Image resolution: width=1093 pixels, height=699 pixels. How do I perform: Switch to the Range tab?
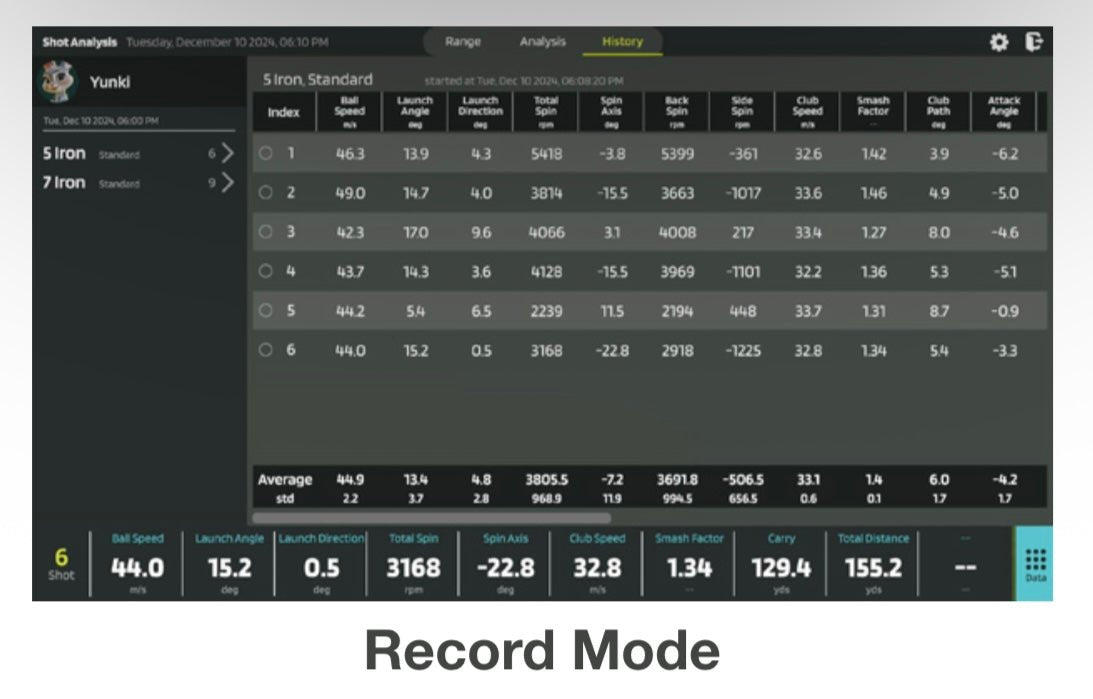coord(461,43)
